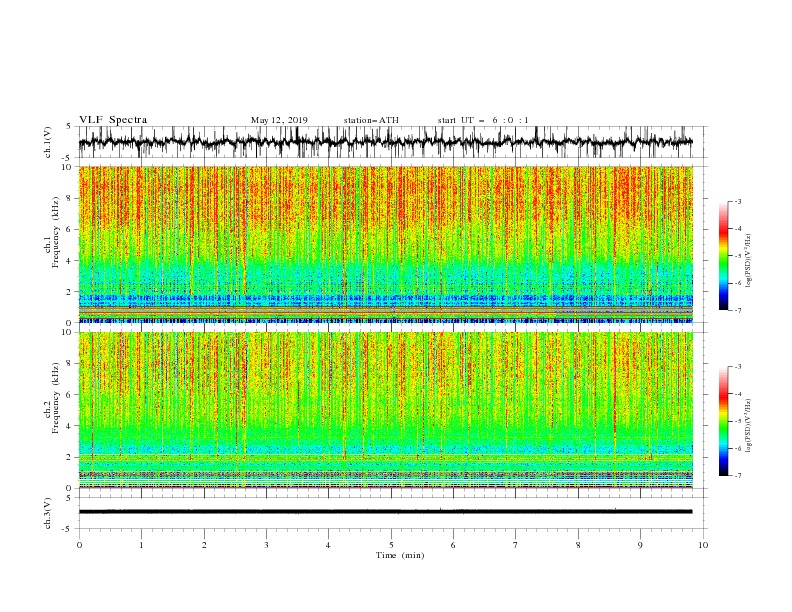Click inside the ch.2 spectrogram panel
792x612 pixels.
point(385,410)
